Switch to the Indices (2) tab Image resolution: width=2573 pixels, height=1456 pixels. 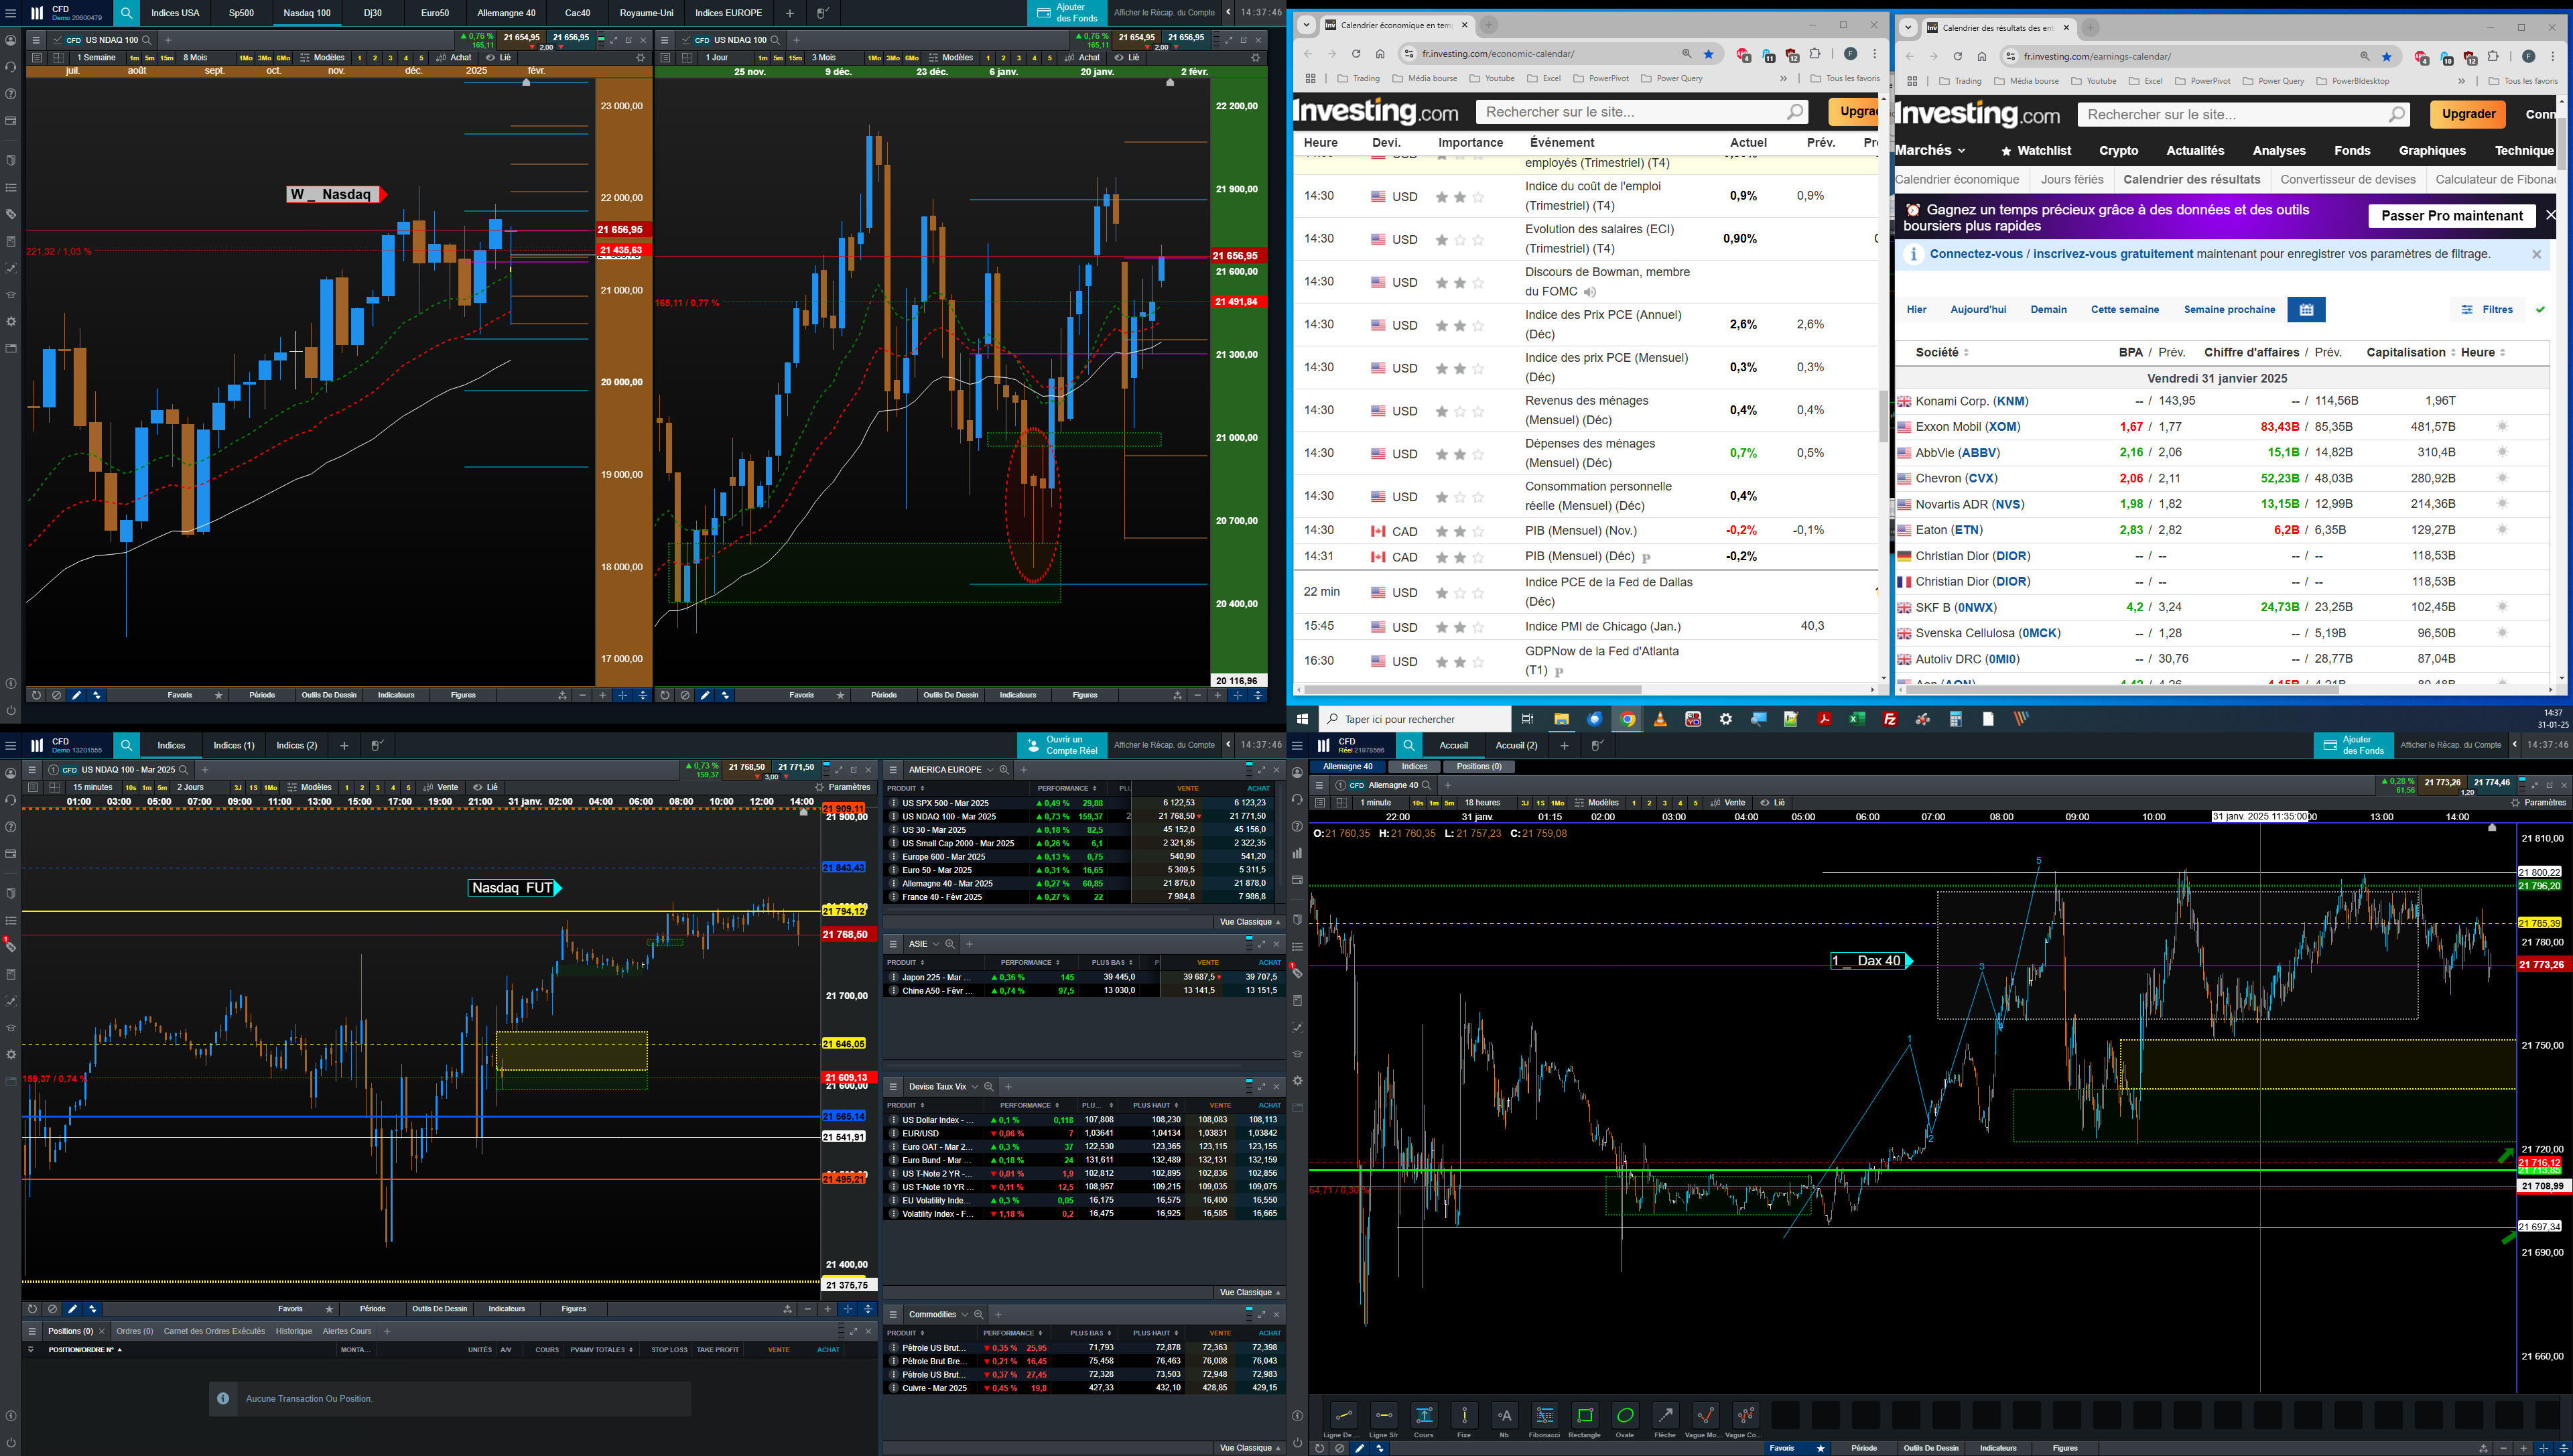tap(296, 745)
